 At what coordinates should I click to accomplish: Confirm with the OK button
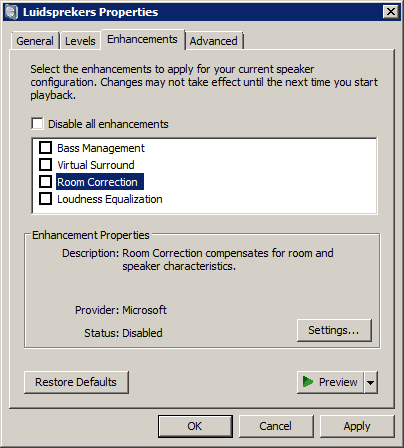click(x=195, y=426)
